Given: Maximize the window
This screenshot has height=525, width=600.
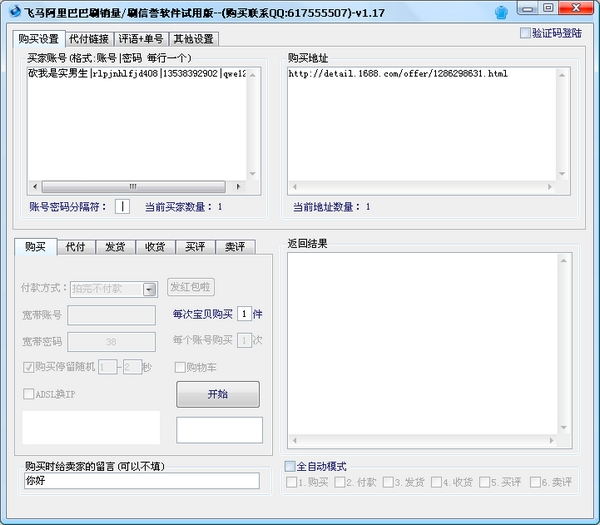Looking at the screenshot, I should [x=548, y=8].
